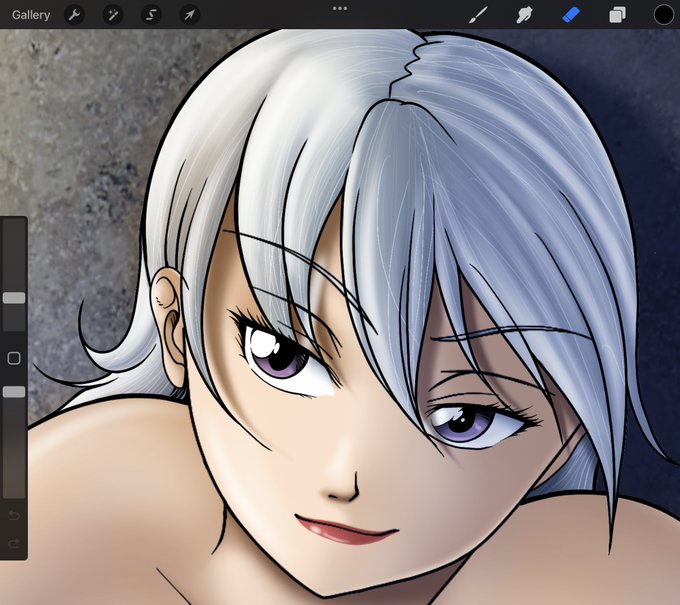Return to the Gallery

(x=31, y=15)
